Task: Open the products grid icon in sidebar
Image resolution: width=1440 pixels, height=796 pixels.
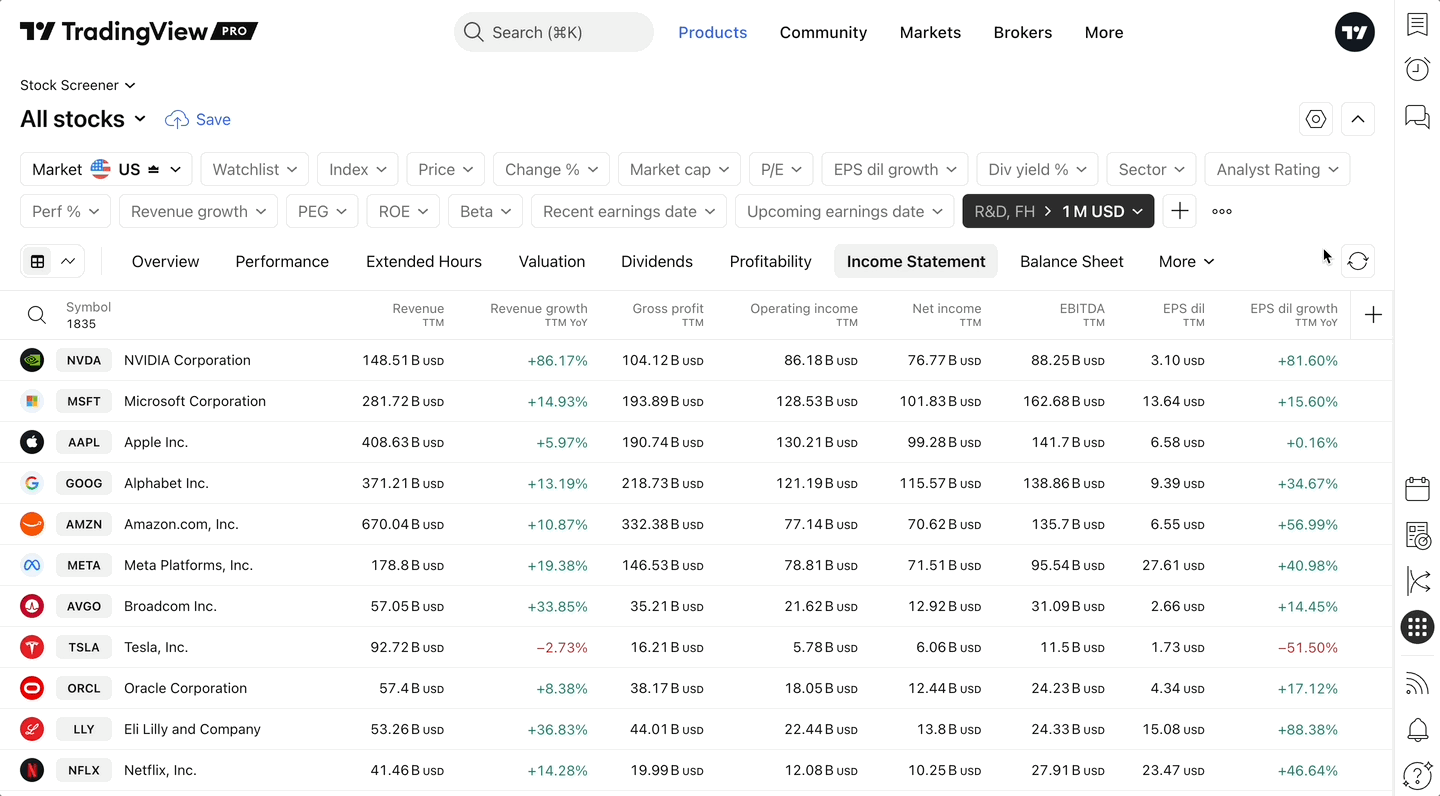Action: click(x=1417, y=627)
